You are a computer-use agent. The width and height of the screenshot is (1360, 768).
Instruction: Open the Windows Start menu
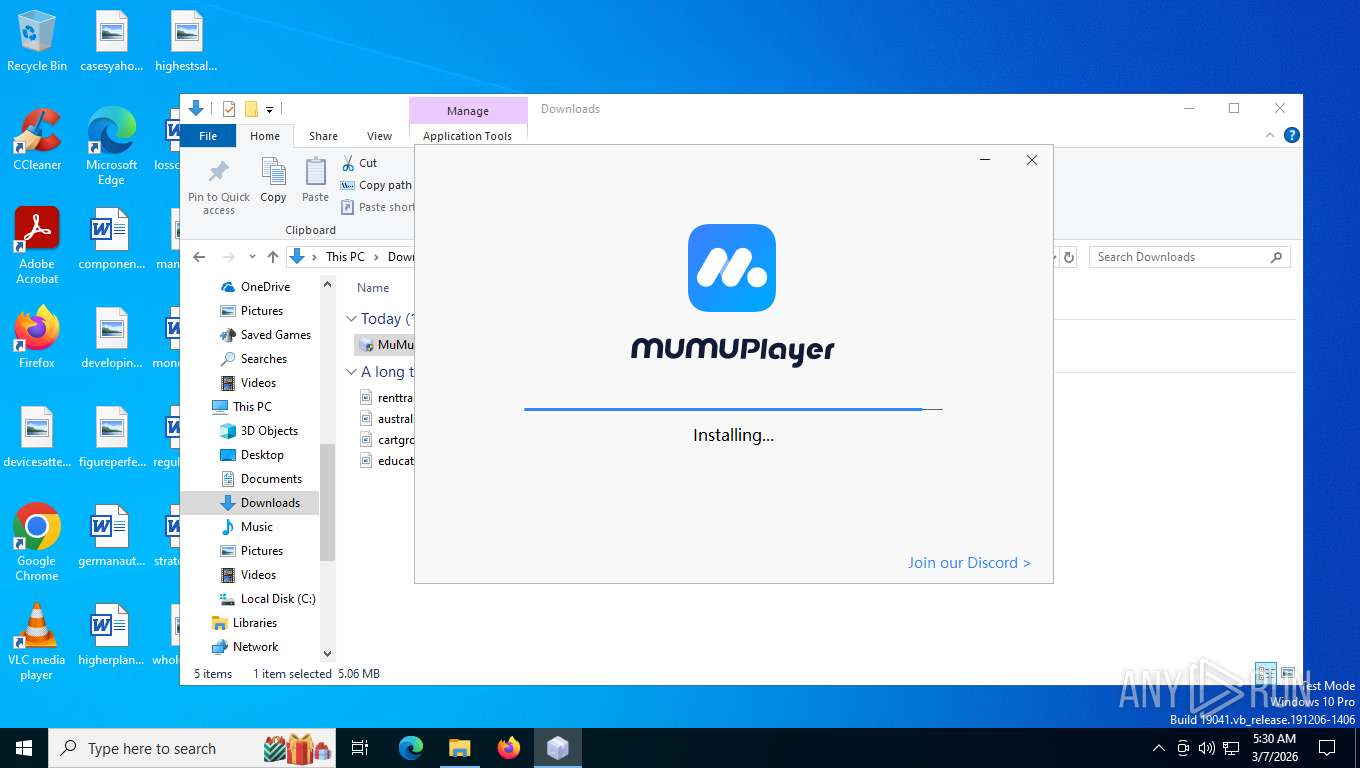[24, 748]
